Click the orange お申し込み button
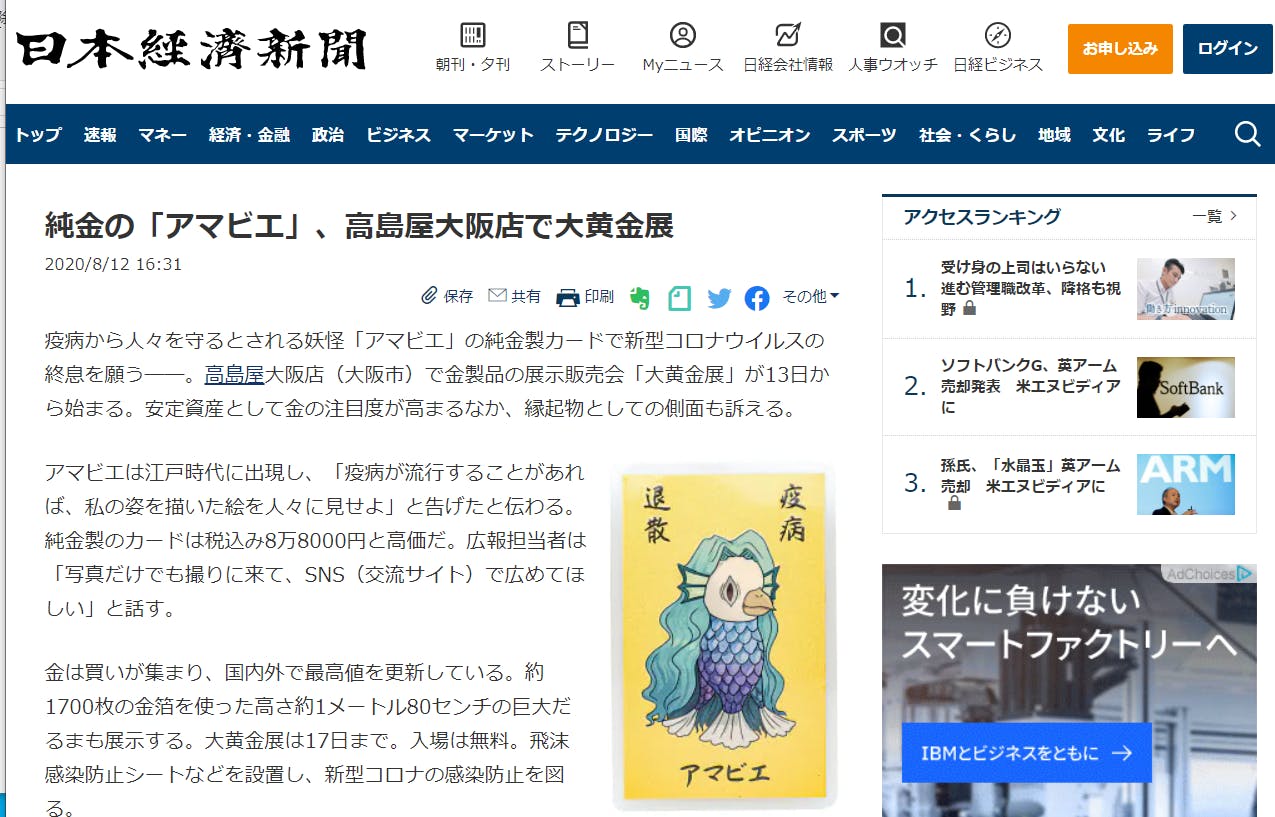This screenshot has height=817, width=1275. click(1120, 48)
